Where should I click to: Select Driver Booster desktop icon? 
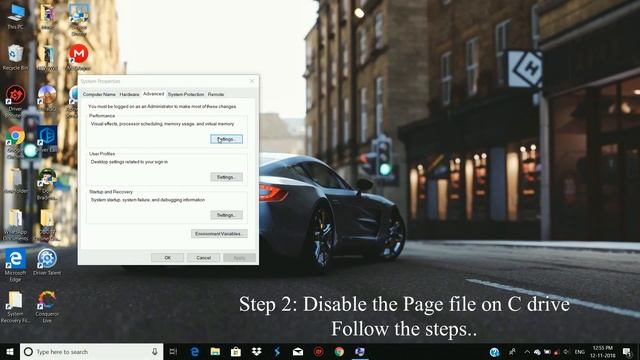coord(16,101)
